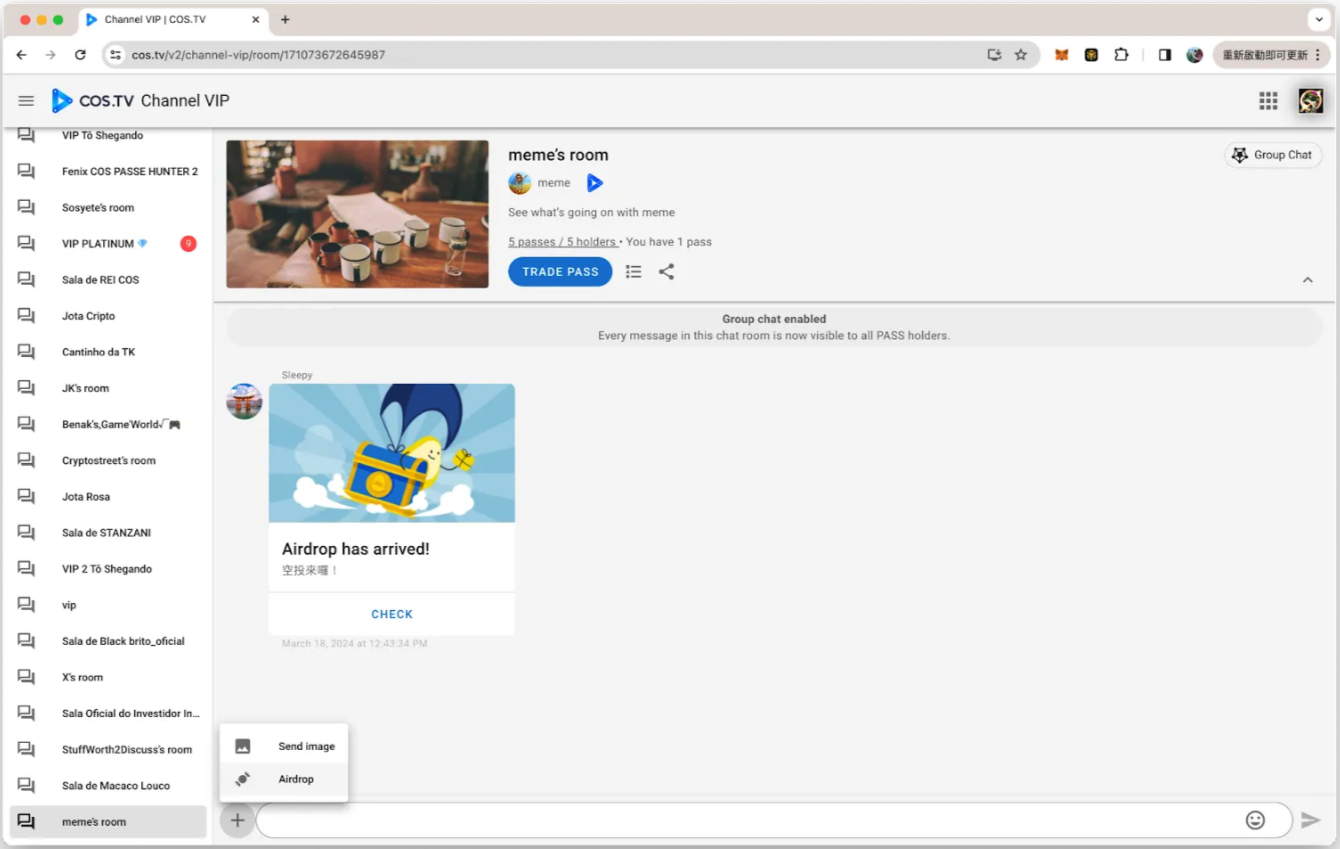Select Airdrop from the popup menu
Screen dimensions: 1340x849
tap(284, 779)
